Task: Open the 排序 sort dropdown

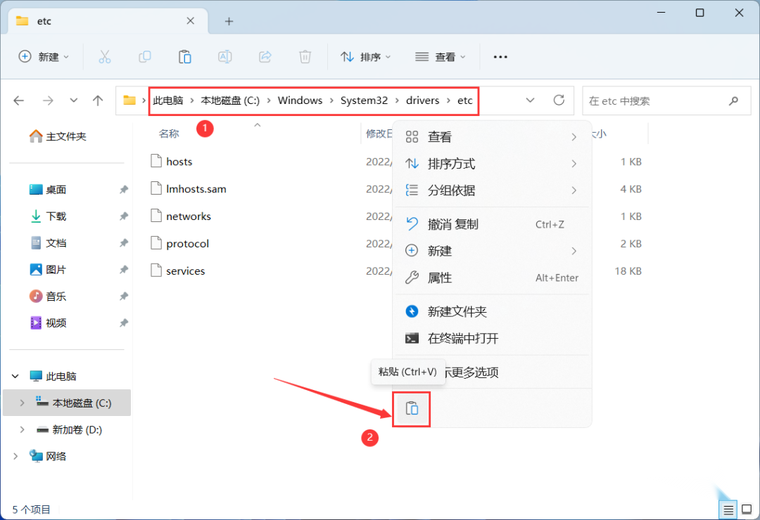Action: tap(366, 57)
